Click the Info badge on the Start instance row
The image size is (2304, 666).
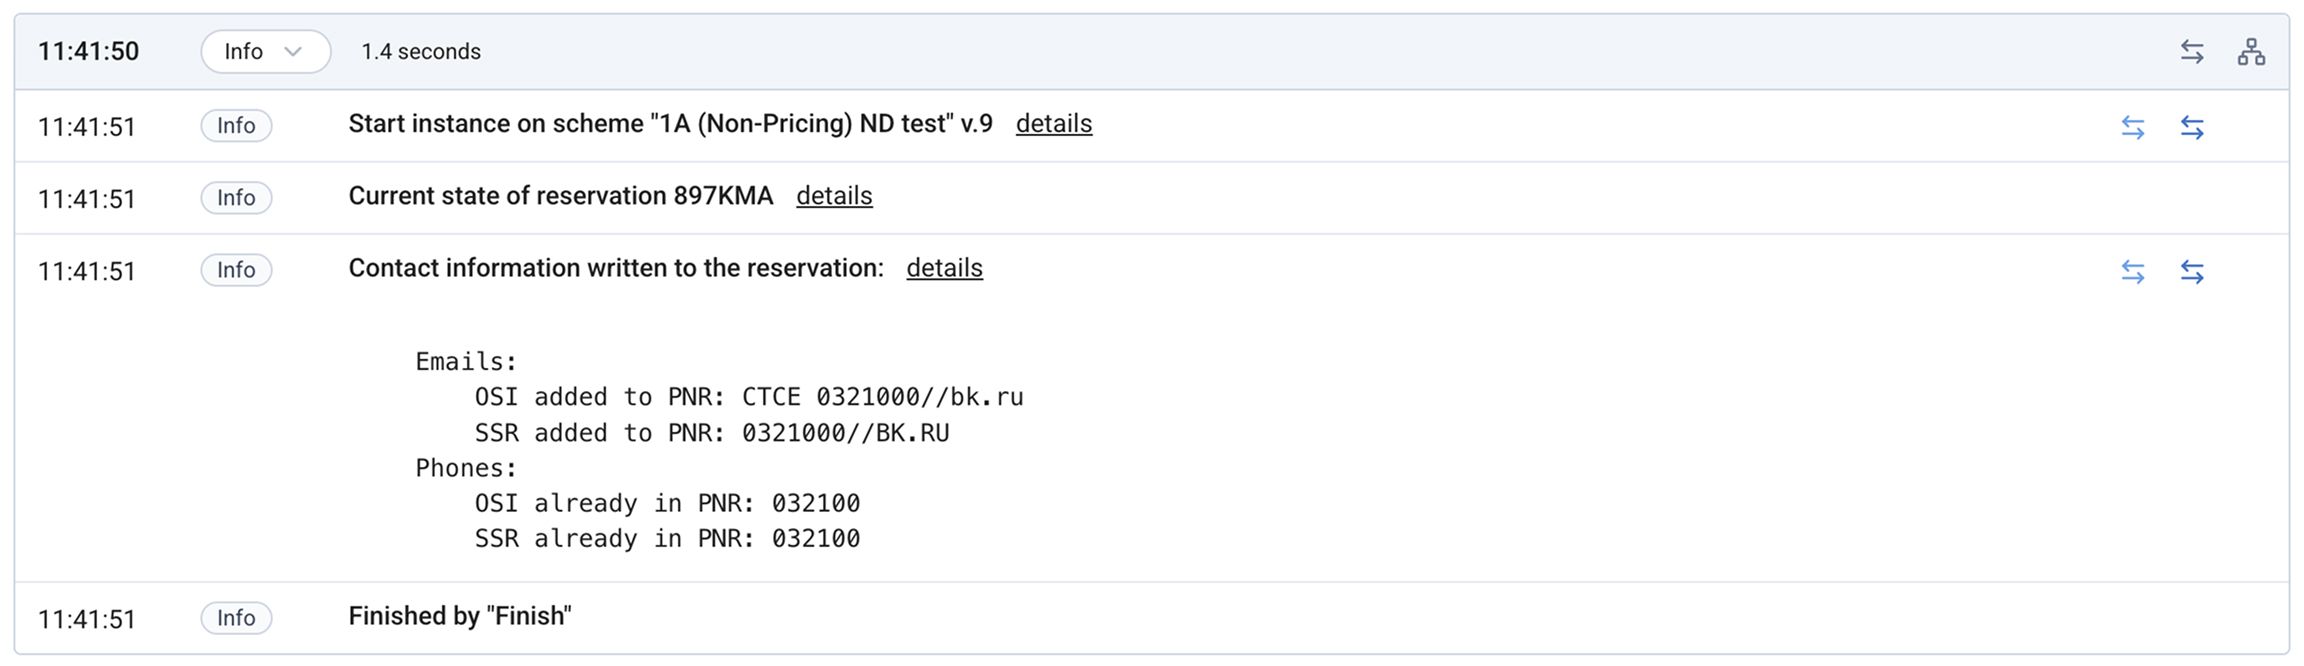click(236, 126)
